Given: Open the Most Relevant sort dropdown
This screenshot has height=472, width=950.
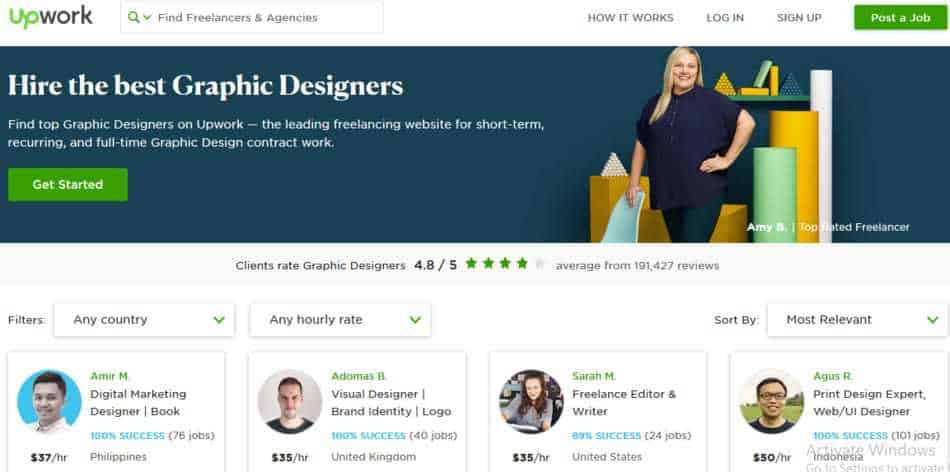Looking at the screenshot, I should 857,320.
